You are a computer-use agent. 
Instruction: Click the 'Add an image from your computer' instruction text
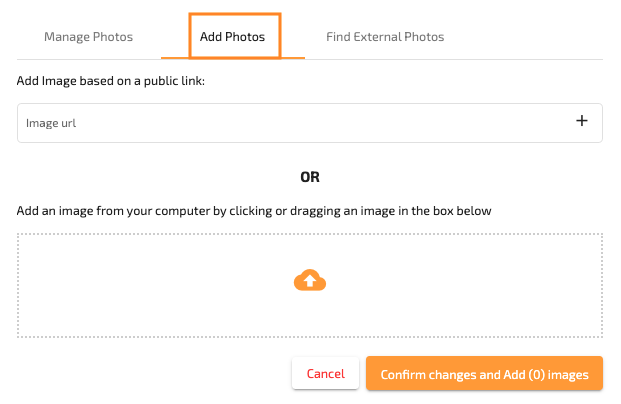coord(254,211)
